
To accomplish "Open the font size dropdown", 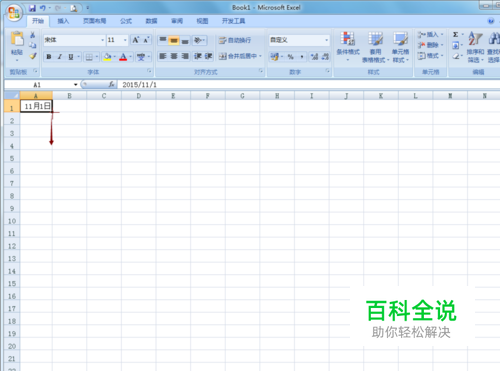I will click(125, 40).
